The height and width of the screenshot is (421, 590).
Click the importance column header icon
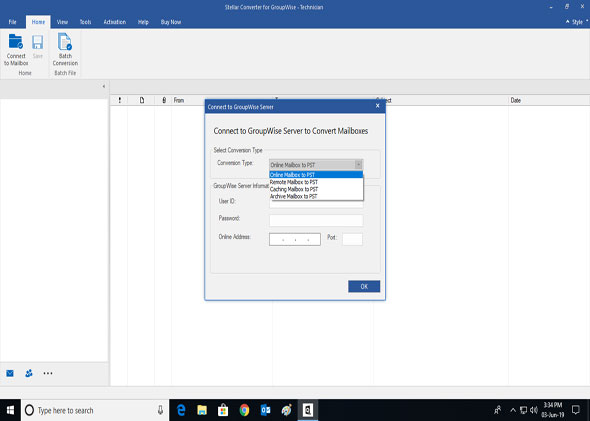(x=120, y=100)
